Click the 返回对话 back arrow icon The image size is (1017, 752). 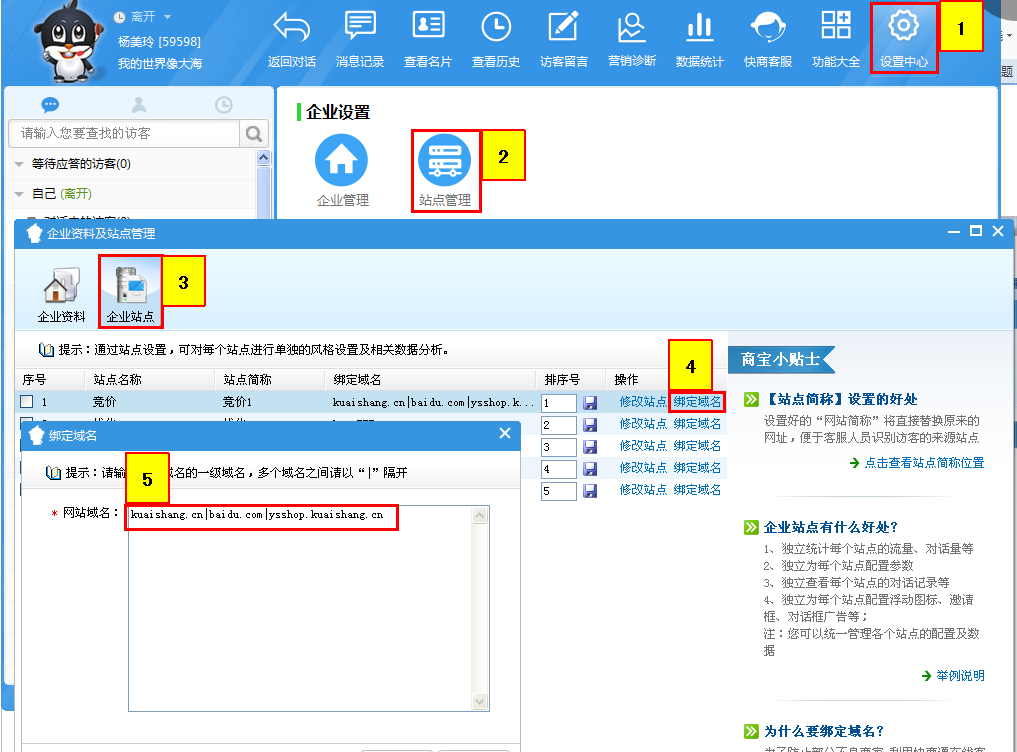(292, 38)
